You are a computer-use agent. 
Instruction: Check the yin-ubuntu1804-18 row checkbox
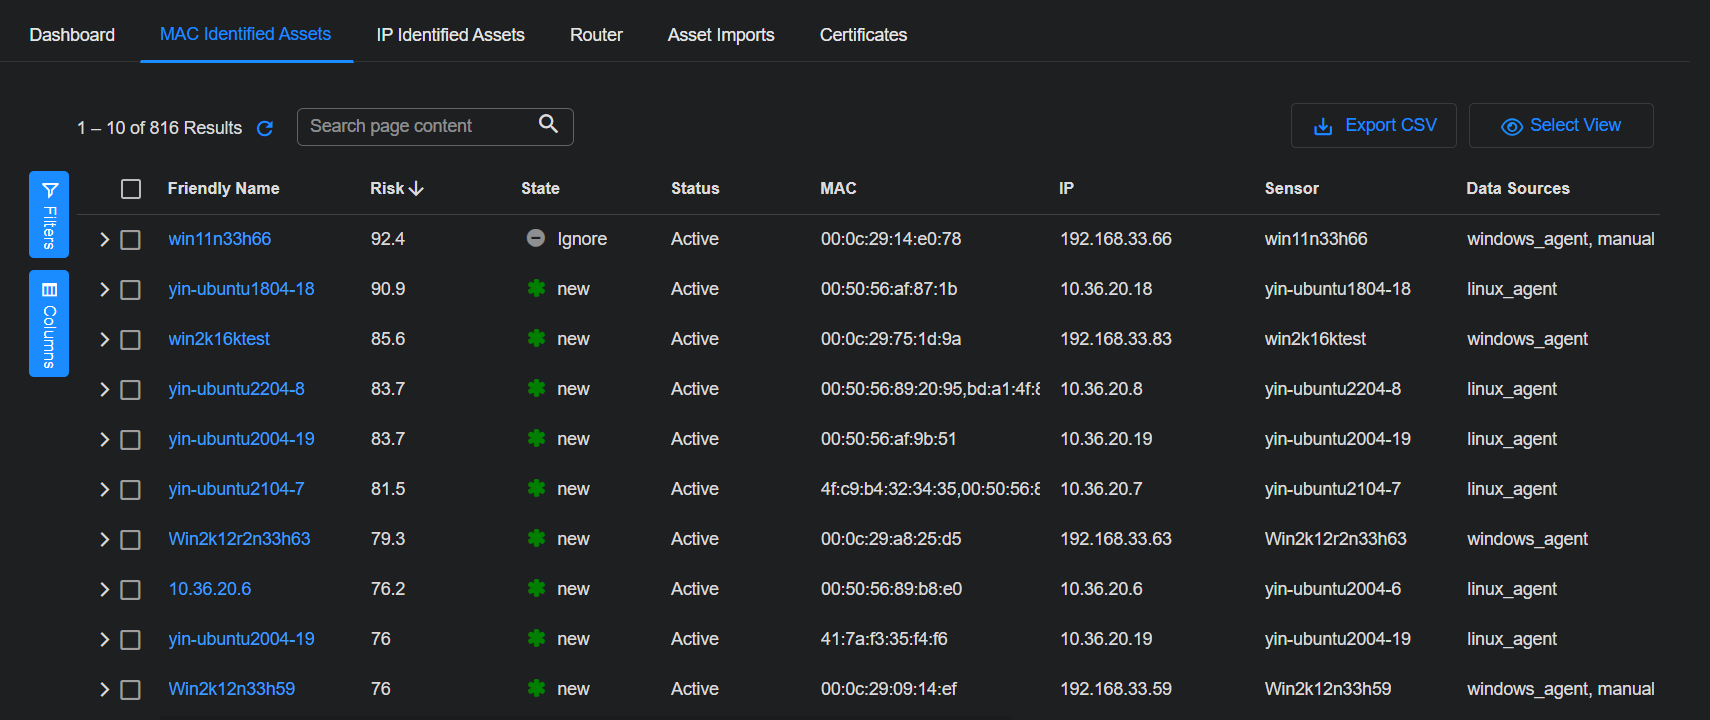(x=131, y=290)
